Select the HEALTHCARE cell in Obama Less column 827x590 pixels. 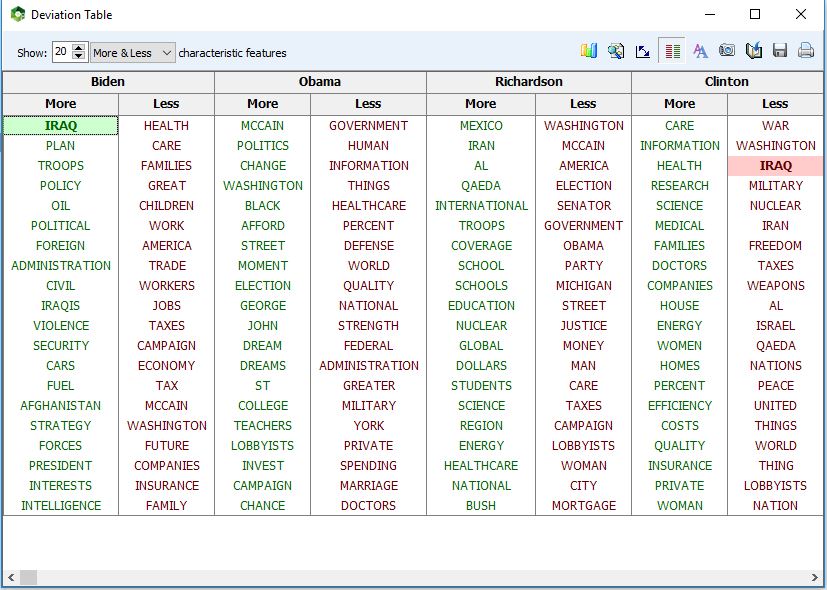[369, 206]
